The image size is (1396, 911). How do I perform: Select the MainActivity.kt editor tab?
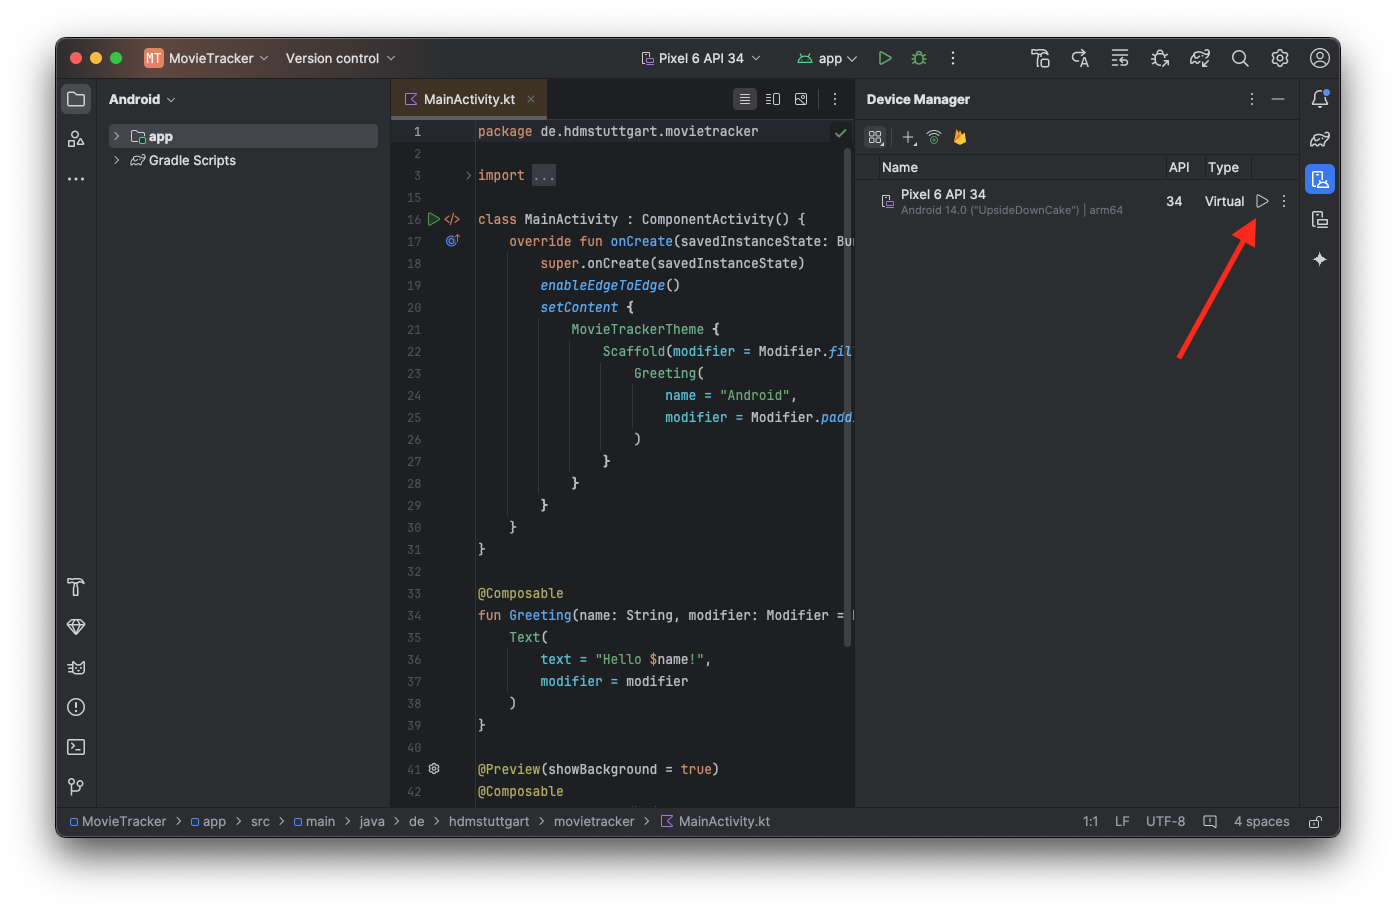click(469, 99)
